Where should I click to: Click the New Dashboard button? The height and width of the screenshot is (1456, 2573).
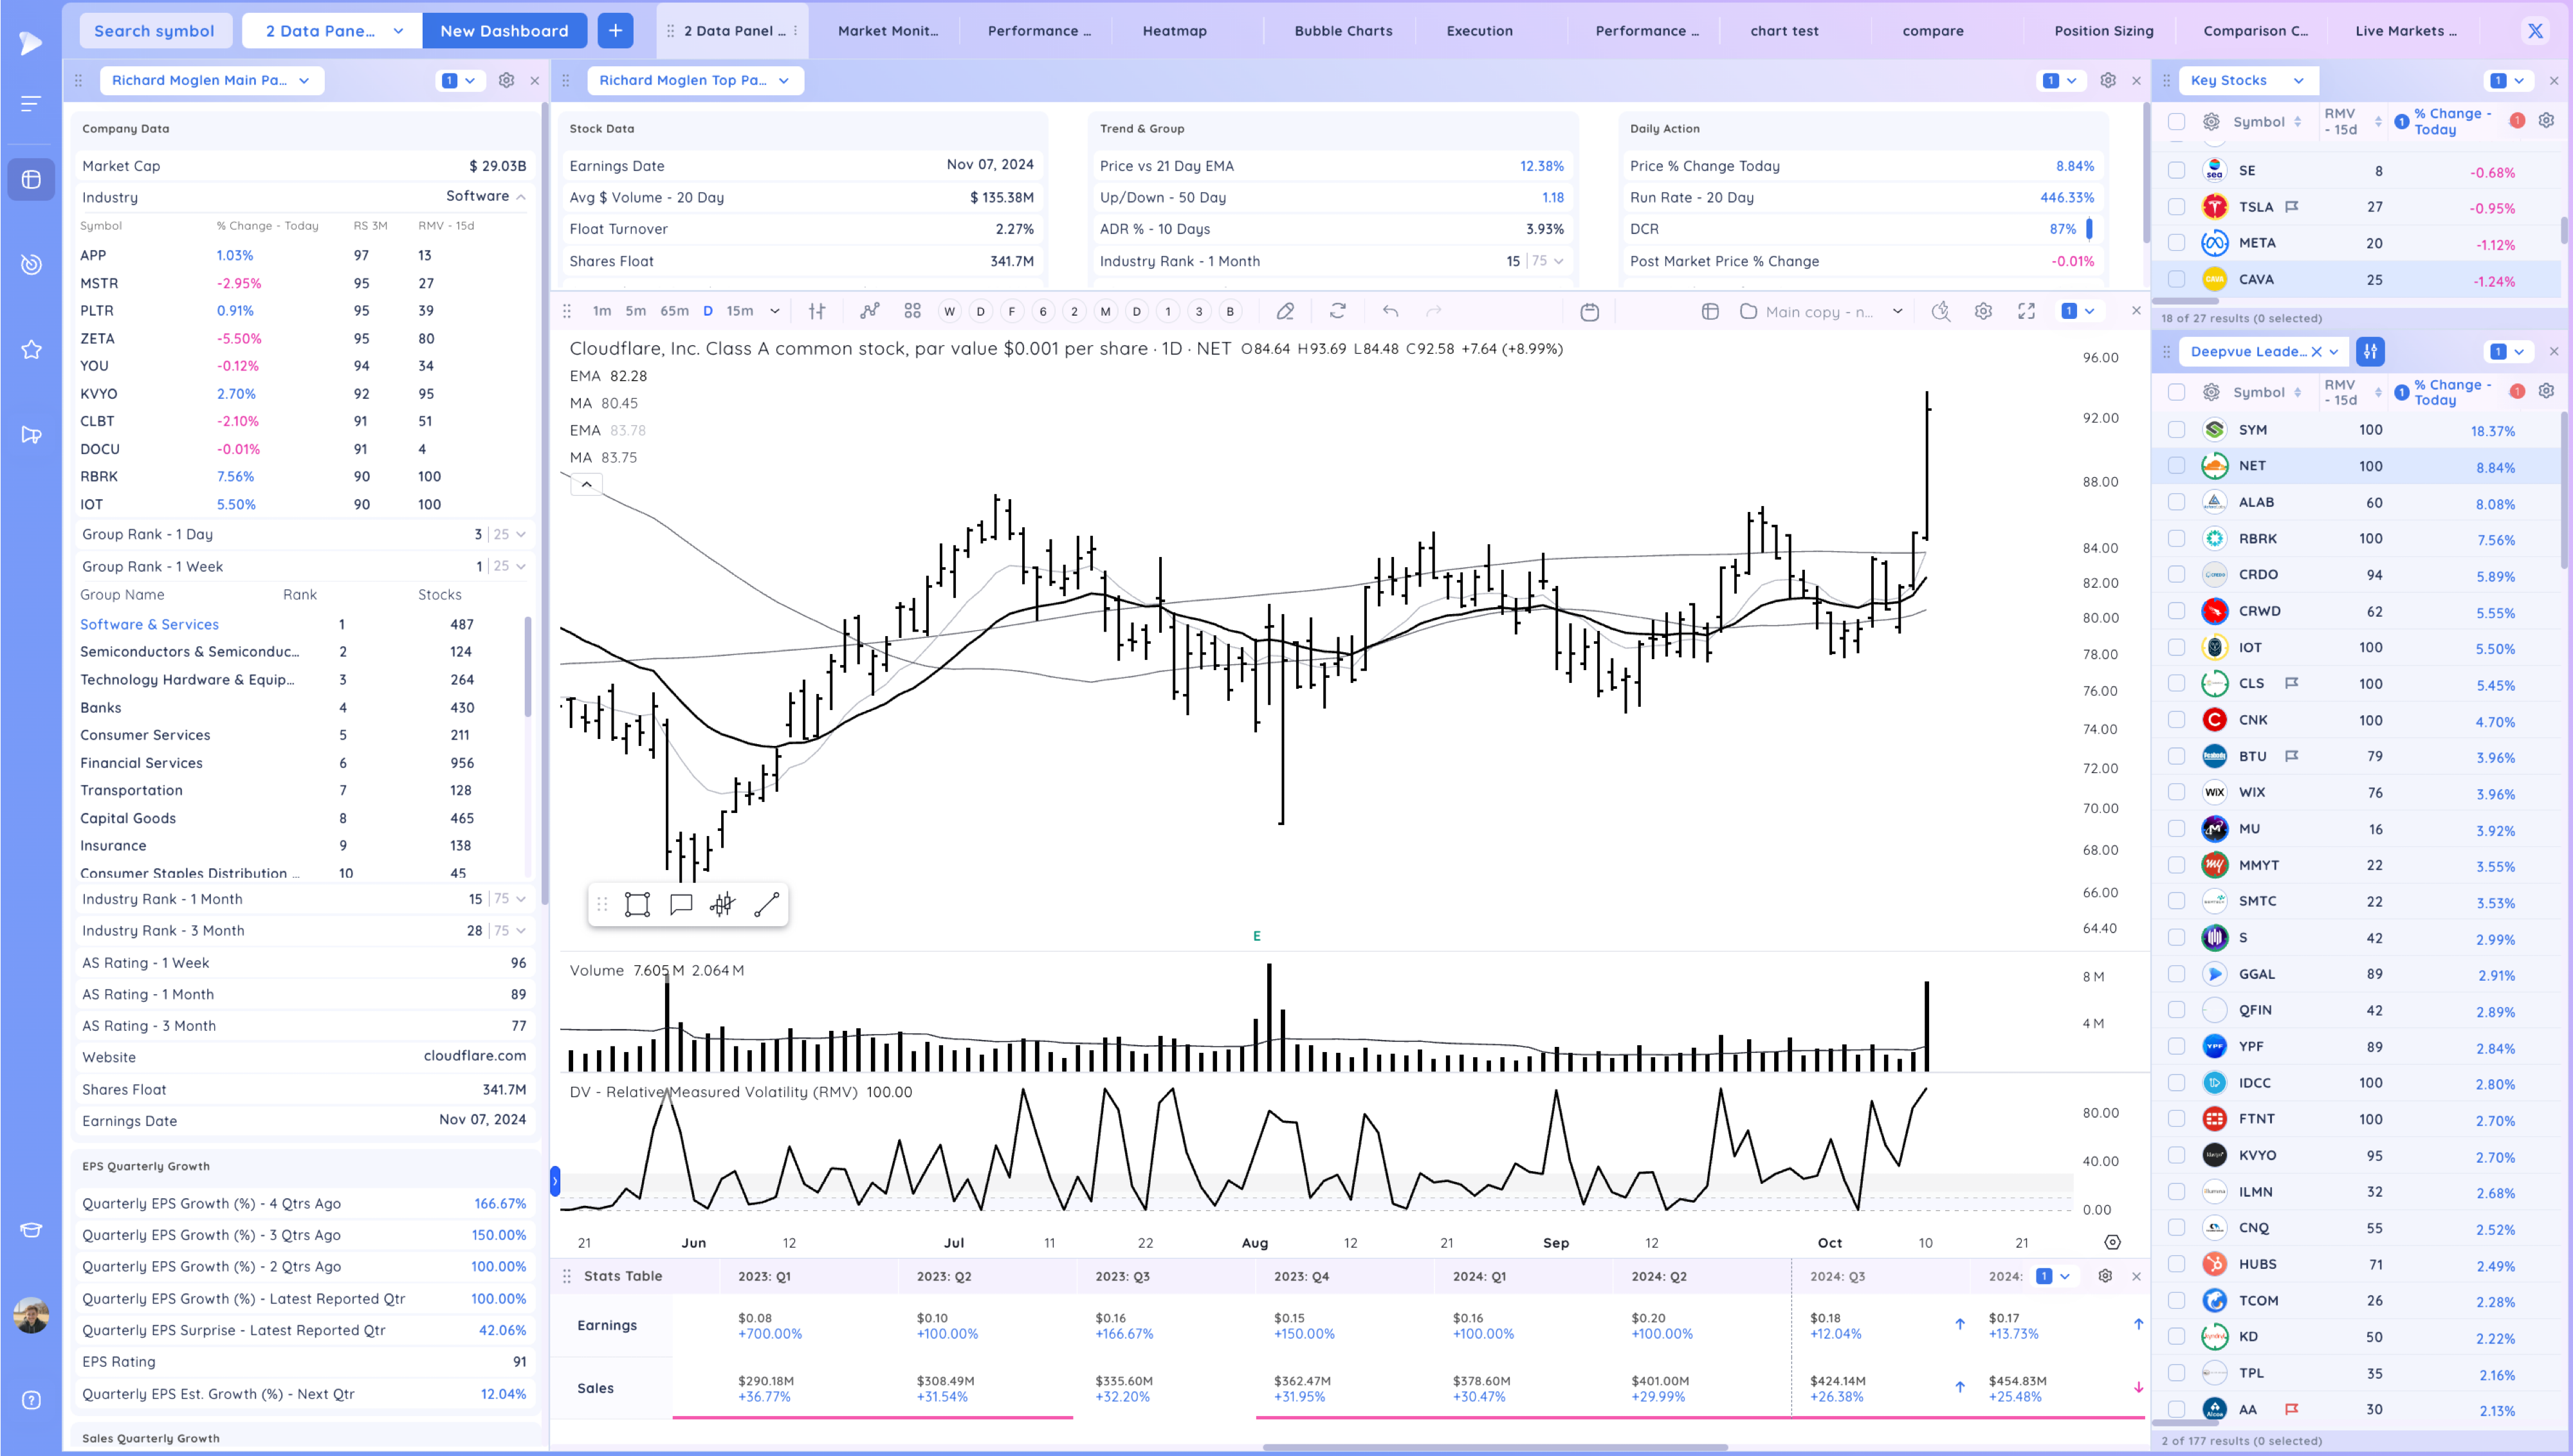tap(504, 31)
